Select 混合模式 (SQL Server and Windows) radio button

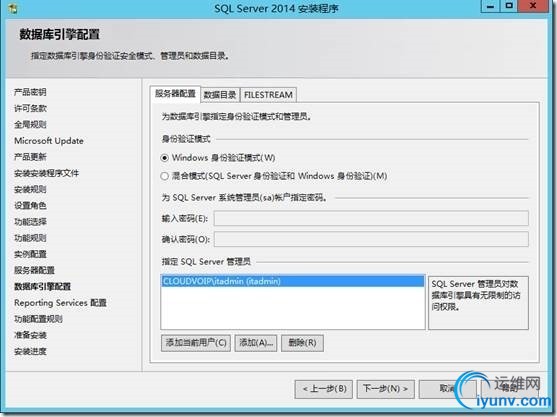164,176
